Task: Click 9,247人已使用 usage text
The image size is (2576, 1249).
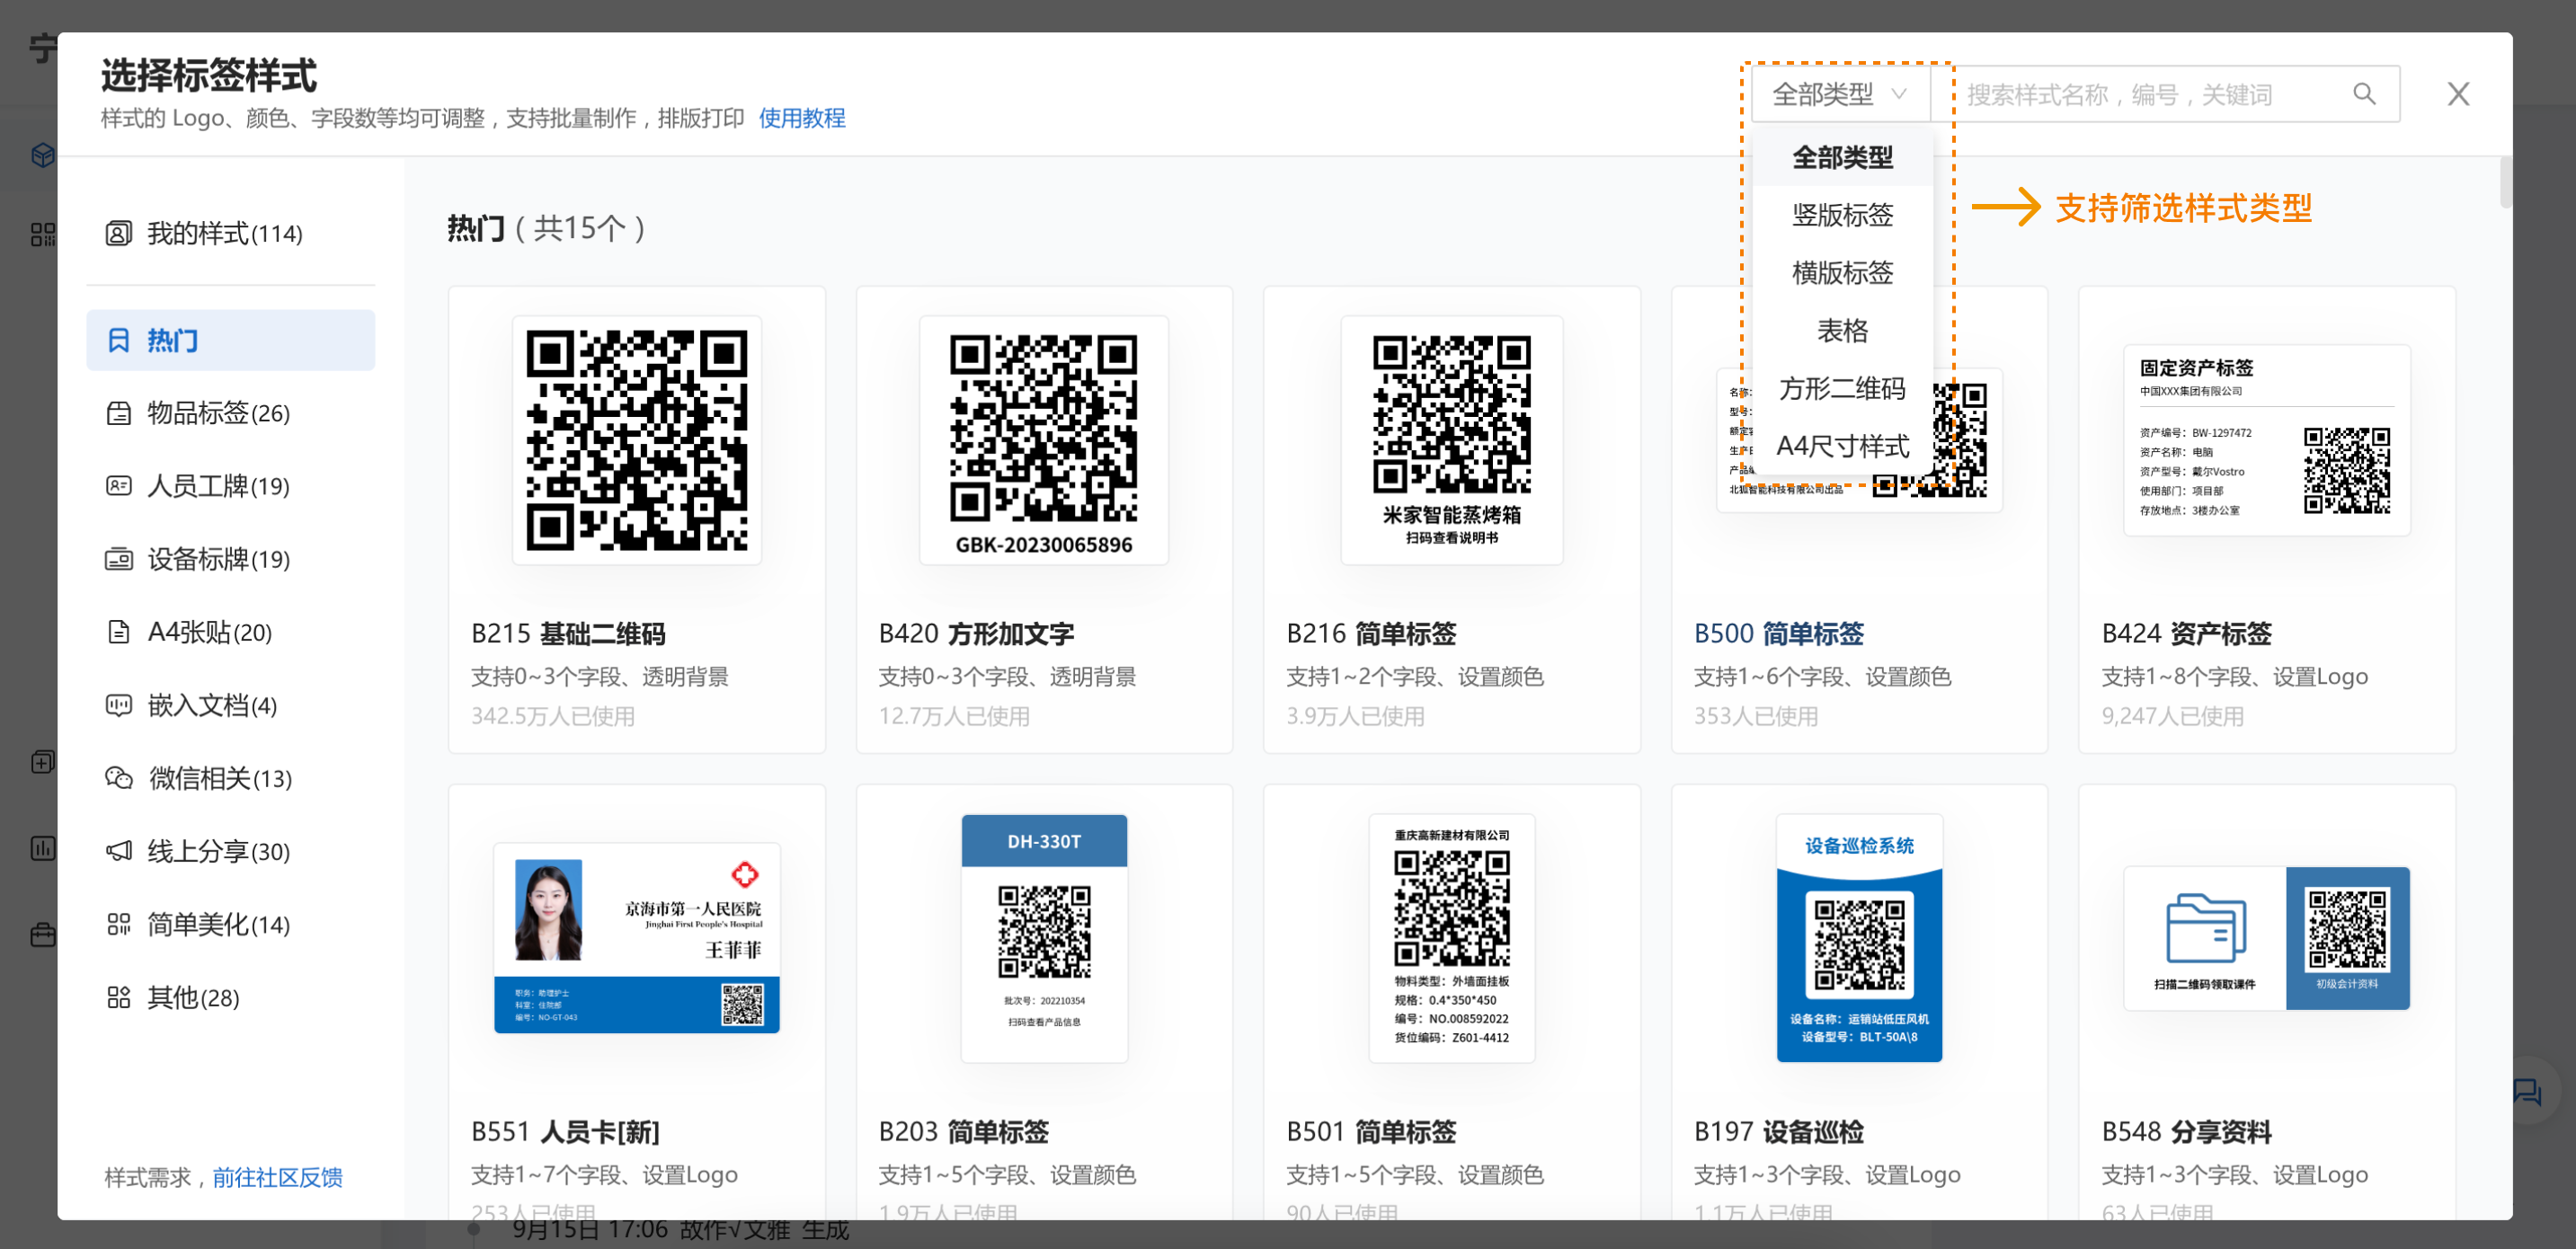Action: pyautogui.click(x=2172, y=716)
